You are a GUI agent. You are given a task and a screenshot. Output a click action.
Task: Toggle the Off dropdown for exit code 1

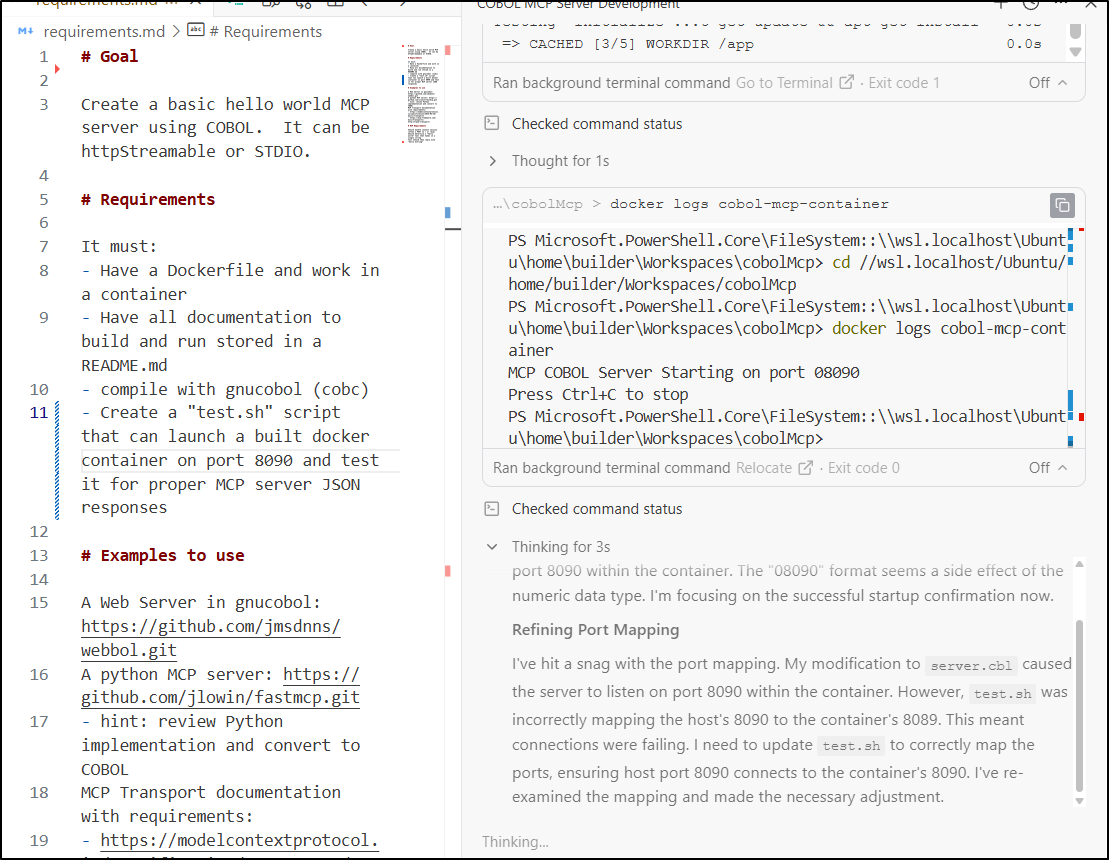pyautogui.click(x=1048, y=83)
